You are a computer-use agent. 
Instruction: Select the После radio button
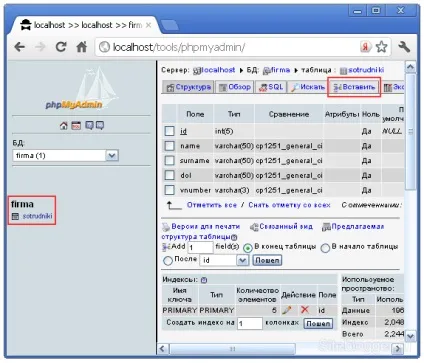coord(168,260)
